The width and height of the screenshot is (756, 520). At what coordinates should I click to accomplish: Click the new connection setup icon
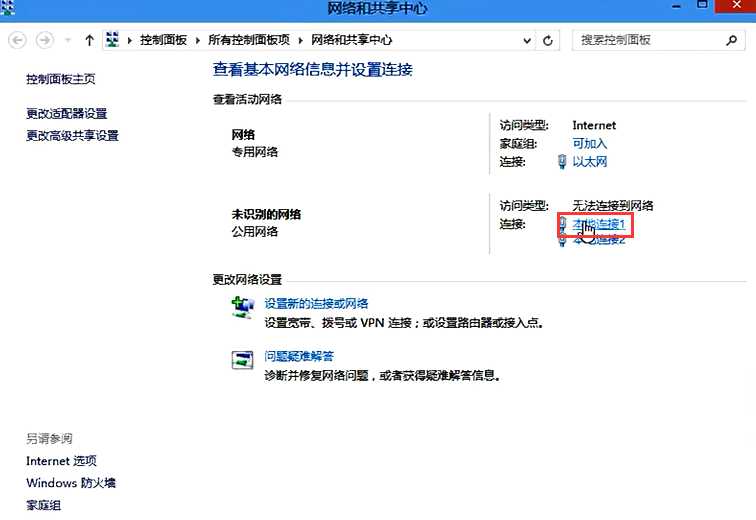coord(243,308)
